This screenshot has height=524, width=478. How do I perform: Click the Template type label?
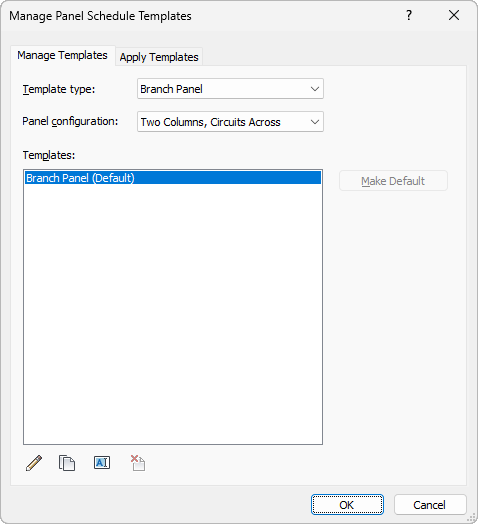point(59,89)
